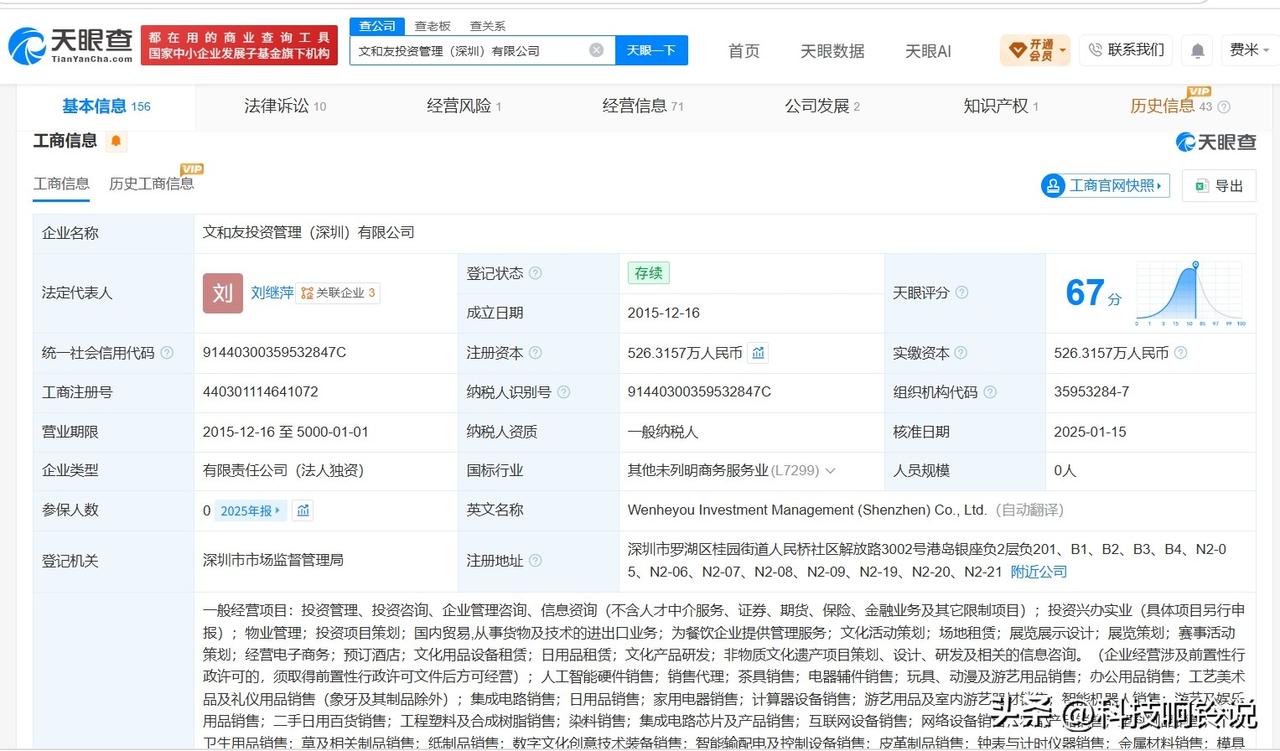This screenshot has width=1280, height=751.
Task: Open 天眼AI in top navigation
Action: pos(928,51)
